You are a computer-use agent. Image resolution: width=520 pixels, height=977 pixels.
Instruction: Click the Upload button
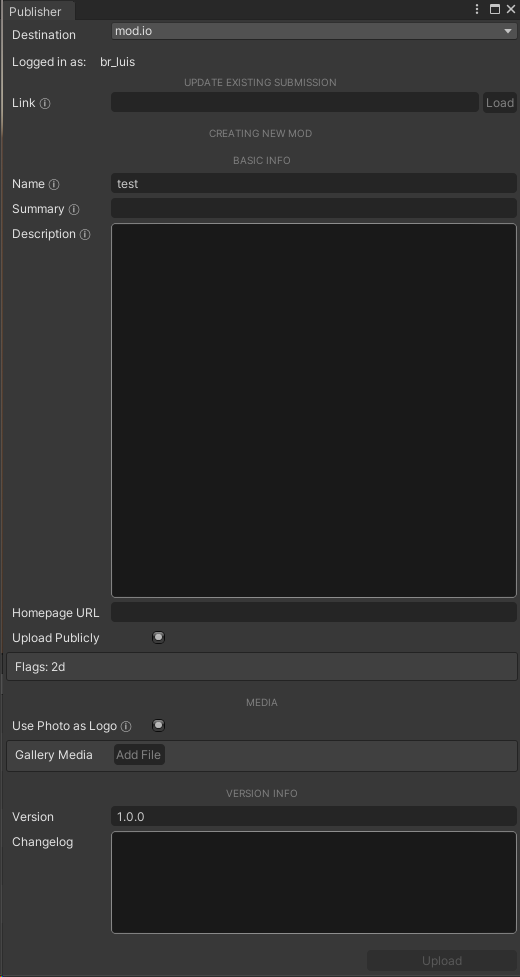pyautogui.click(x=442, y=960)
